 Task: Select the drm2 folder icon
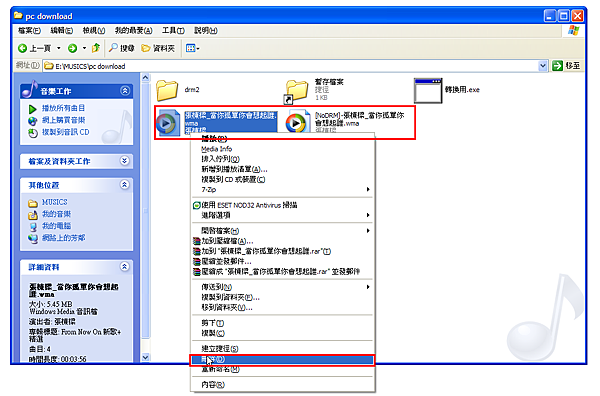point(167,90)
